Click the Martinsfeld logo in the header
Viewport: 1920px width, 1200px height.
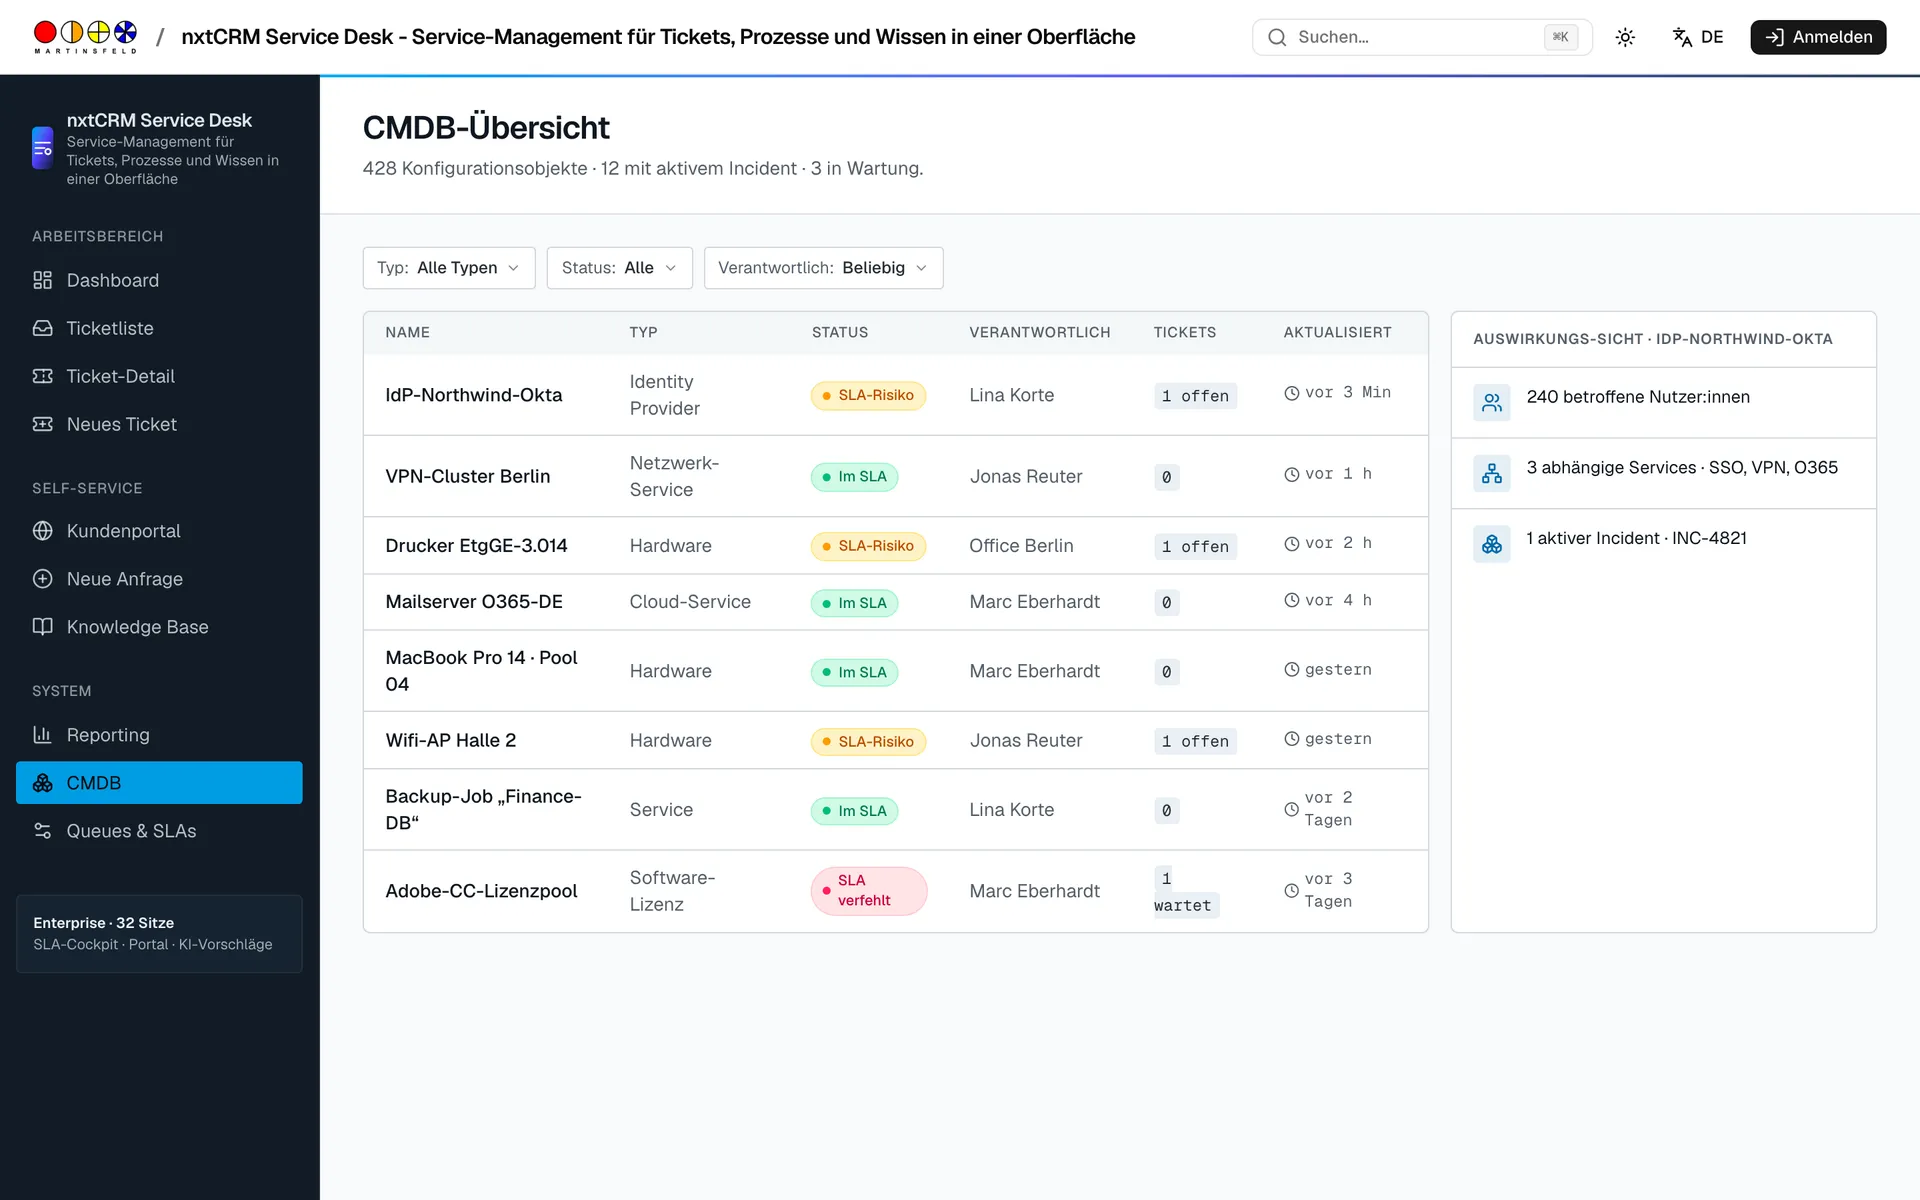tap(85, 37)
